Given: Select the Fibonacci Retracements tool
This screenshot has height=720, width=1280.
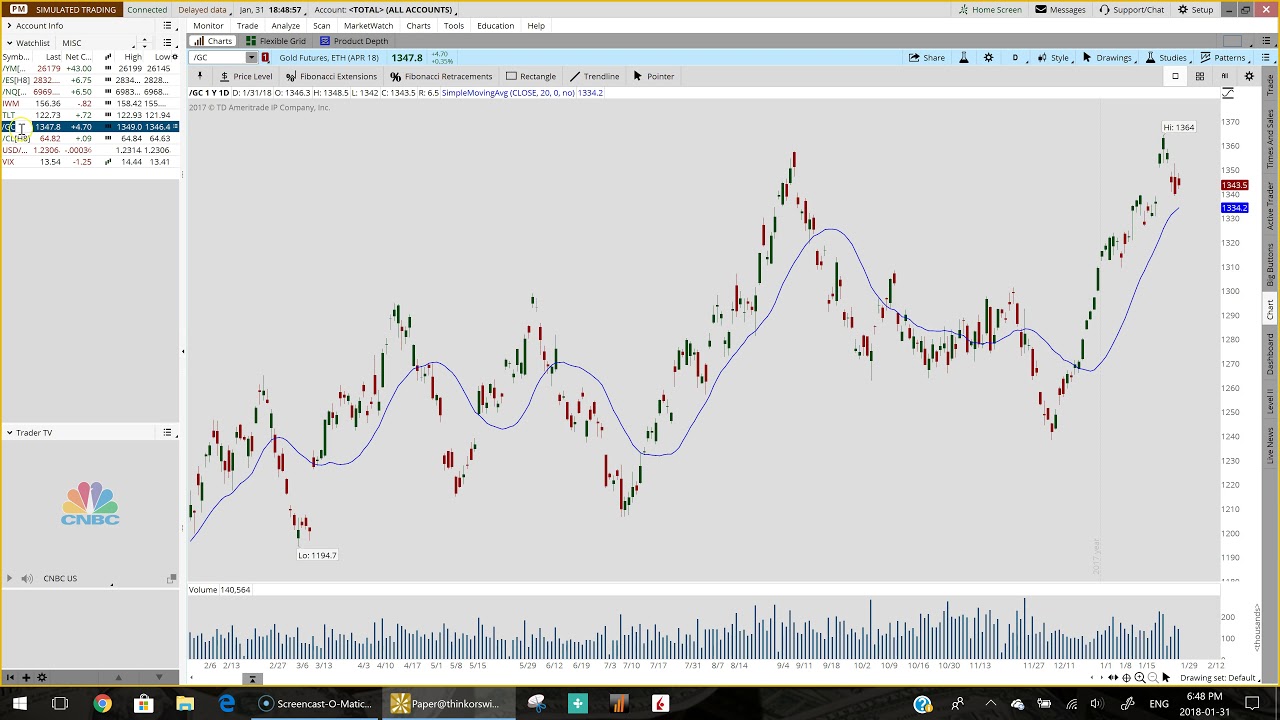Looking at the screenshot, I should (441, 76).
